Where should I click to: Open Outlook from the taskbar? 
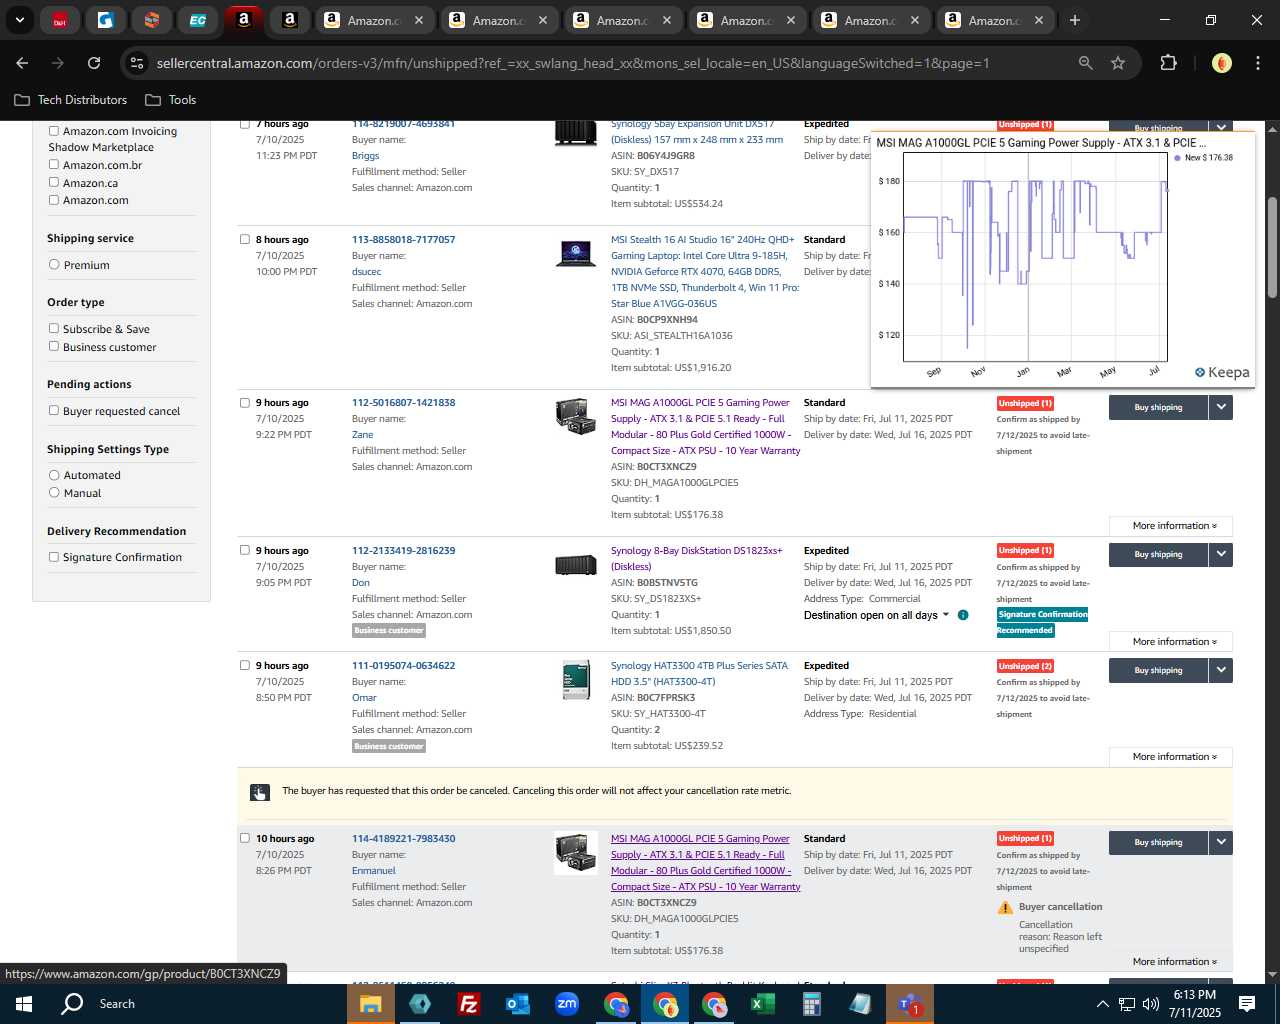tap(517, 1004)
